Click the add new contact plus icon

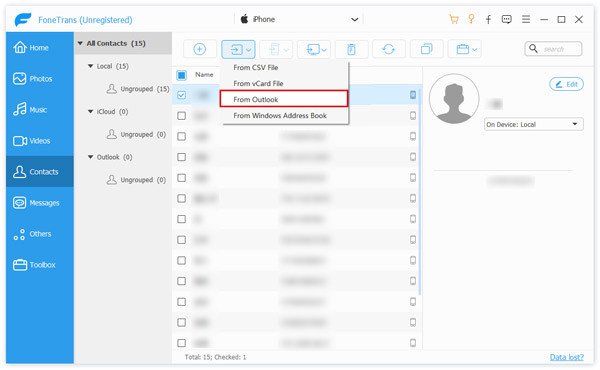(199, 49)
